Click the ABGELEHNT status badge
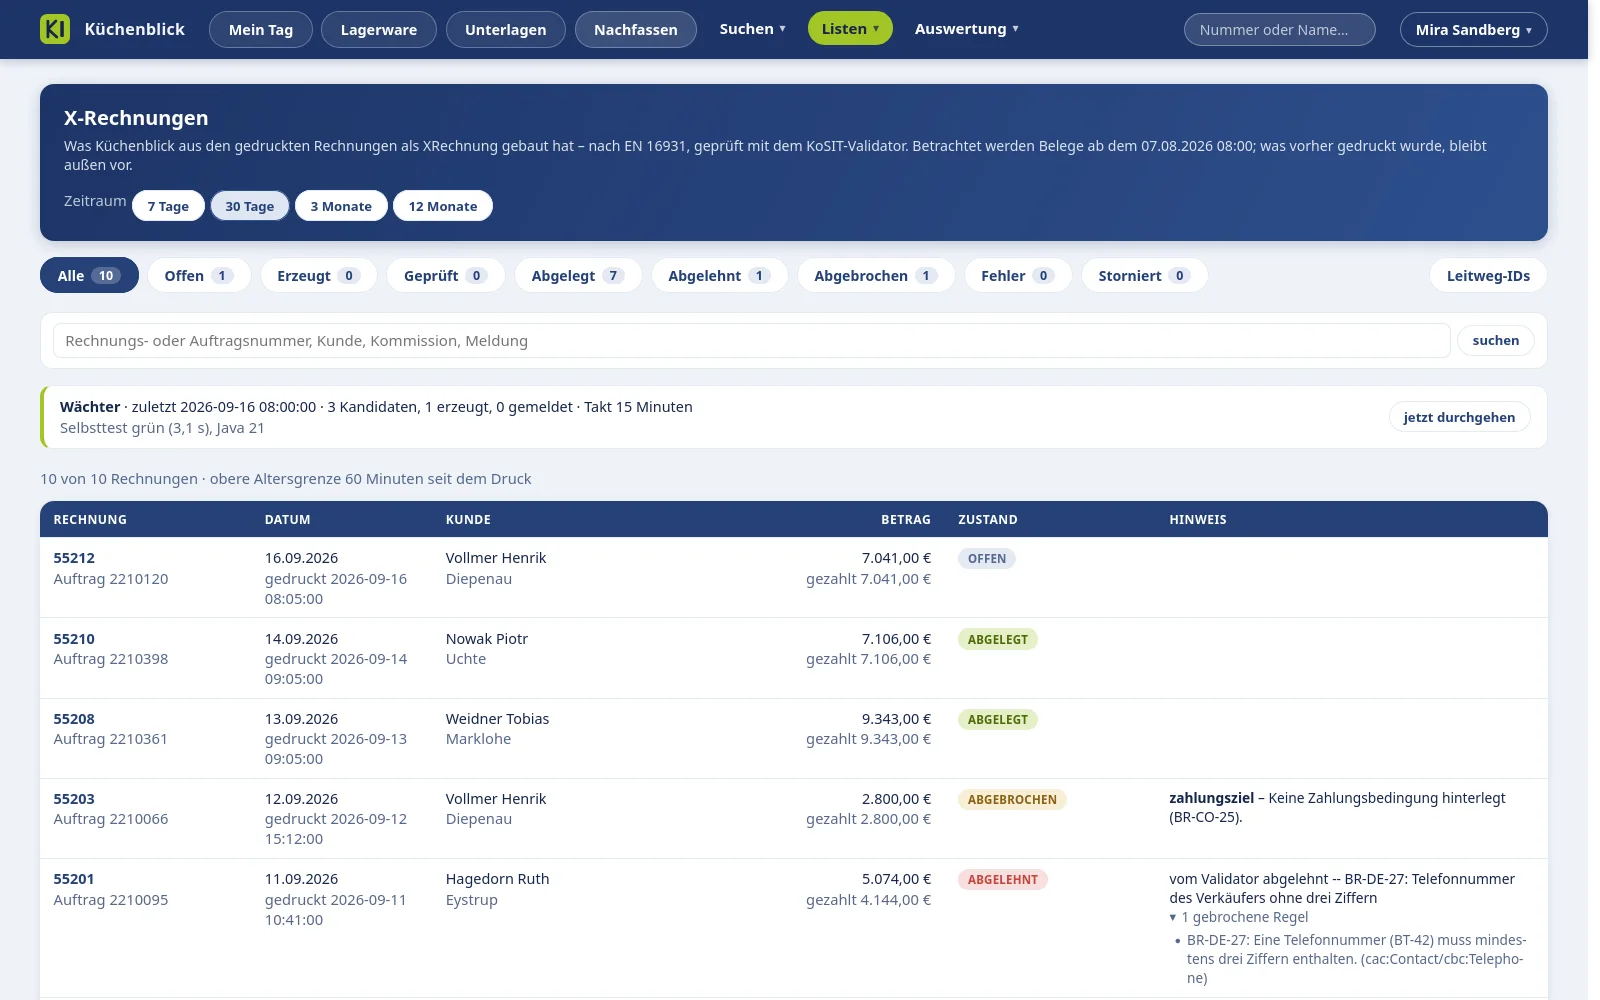 point(1003,880)
